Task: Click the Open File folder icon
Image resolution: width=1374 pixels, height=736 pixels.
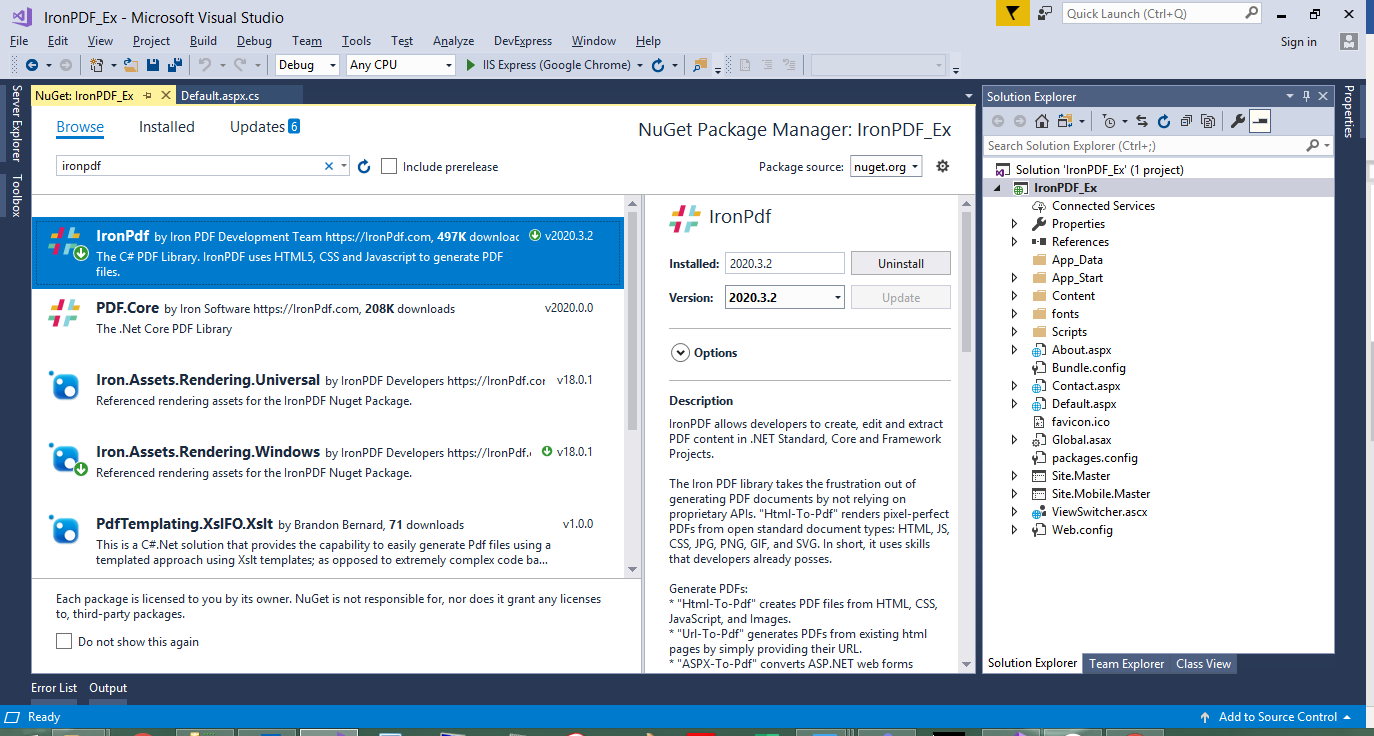Action: [131, 65]
